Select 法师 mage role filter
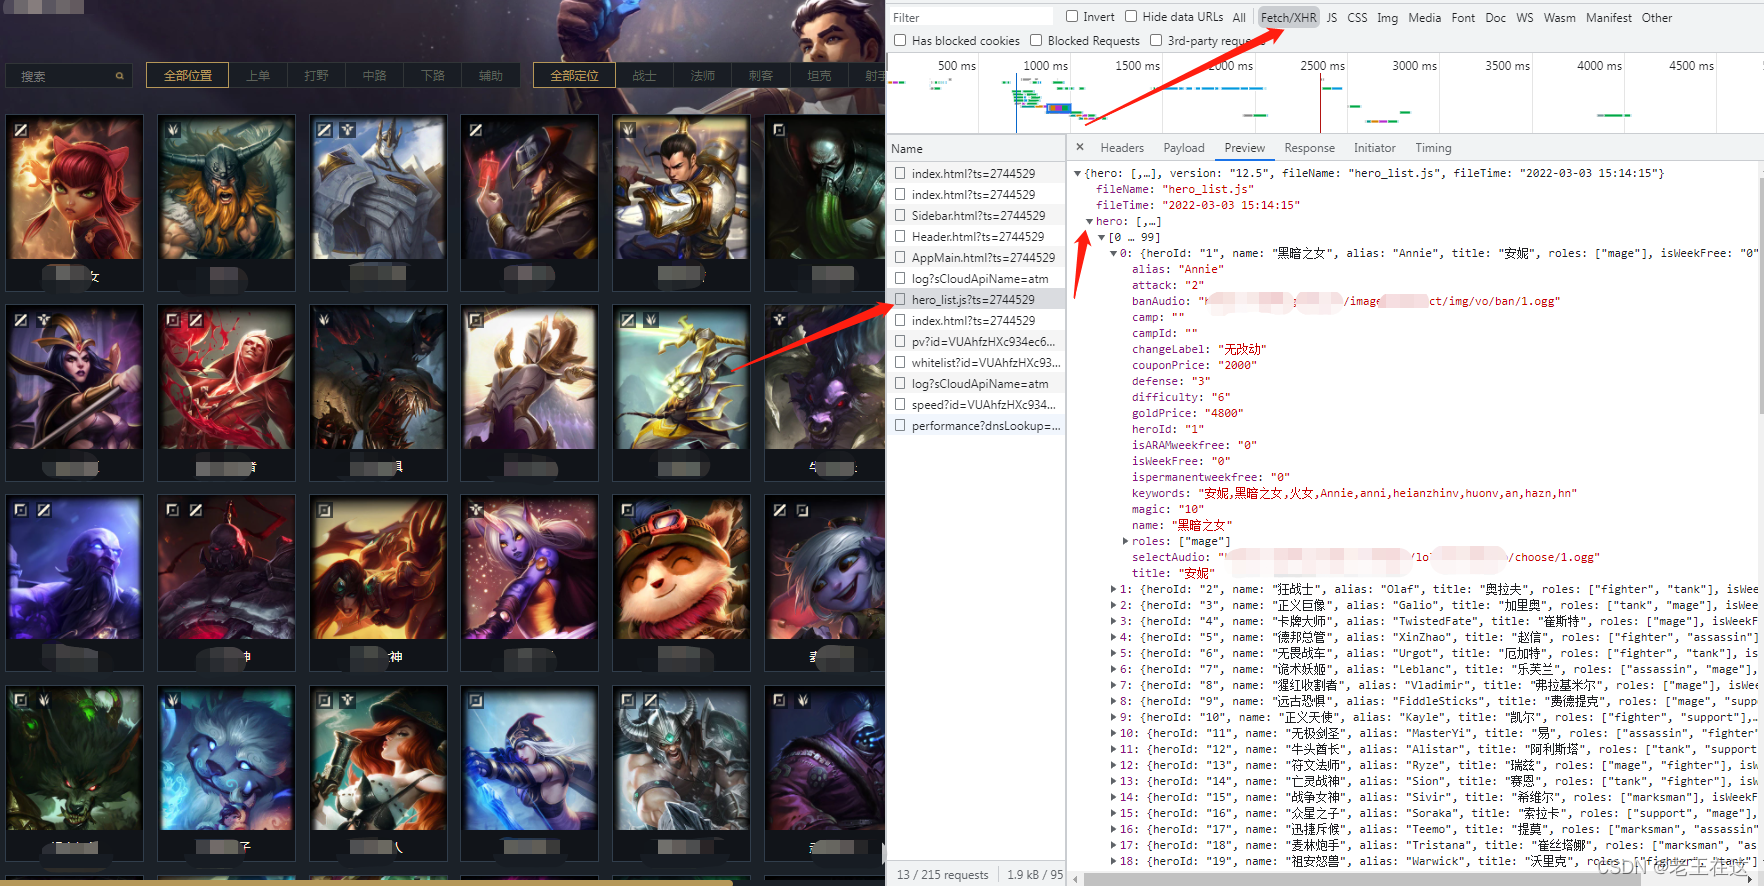 point(702,75)
